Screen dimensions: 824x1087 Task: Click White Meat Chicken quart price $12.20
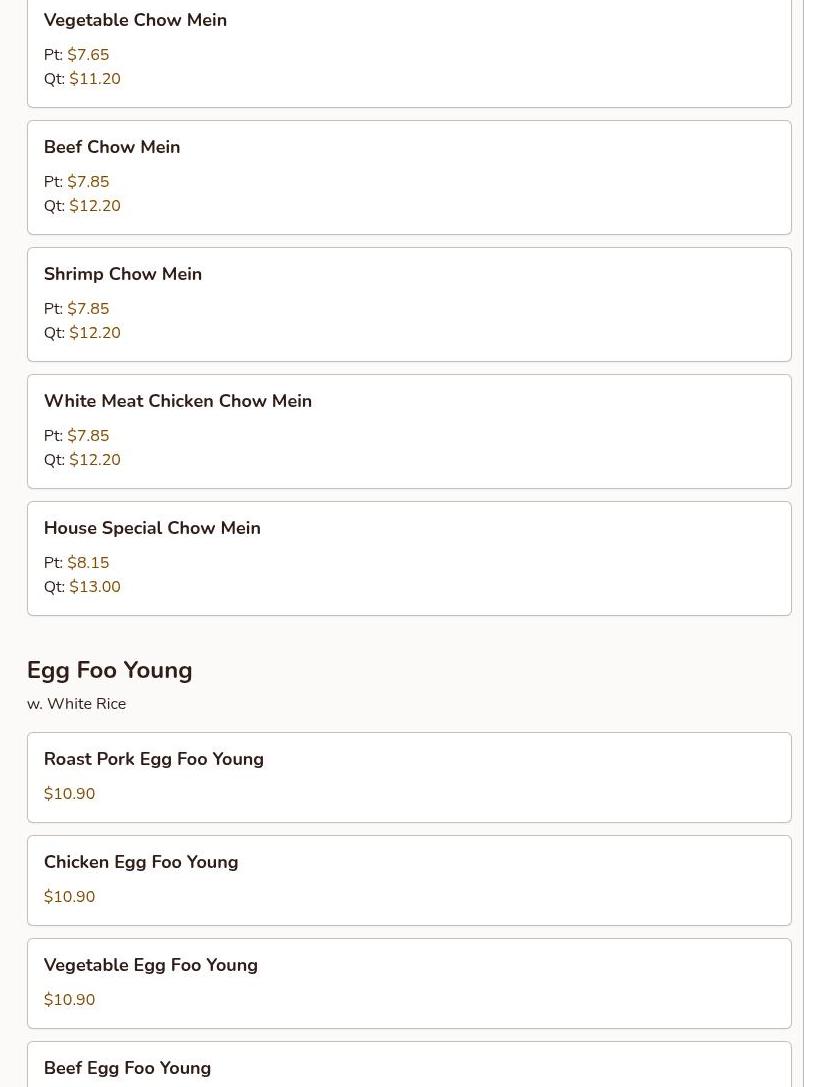point(95,460)
